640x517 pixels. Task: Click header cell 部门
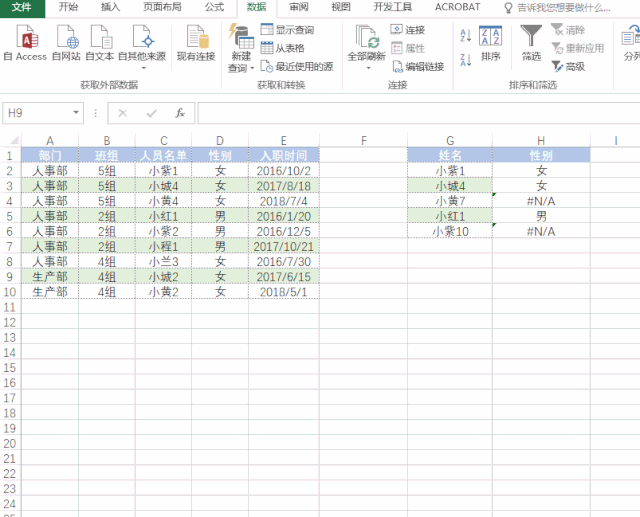click(x=50, y=155)
